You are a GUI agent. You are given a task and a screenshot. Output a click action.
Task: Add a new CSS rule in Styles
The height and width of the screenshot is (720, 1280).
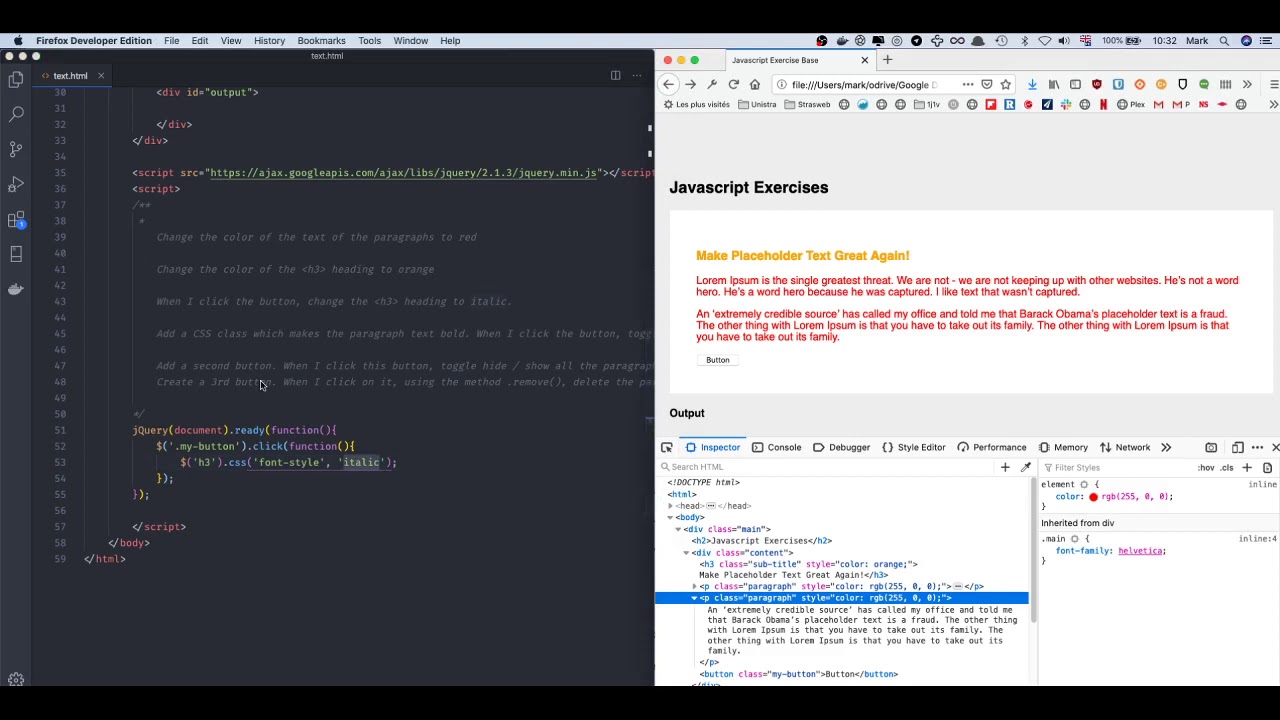(x=1247, y=468)
